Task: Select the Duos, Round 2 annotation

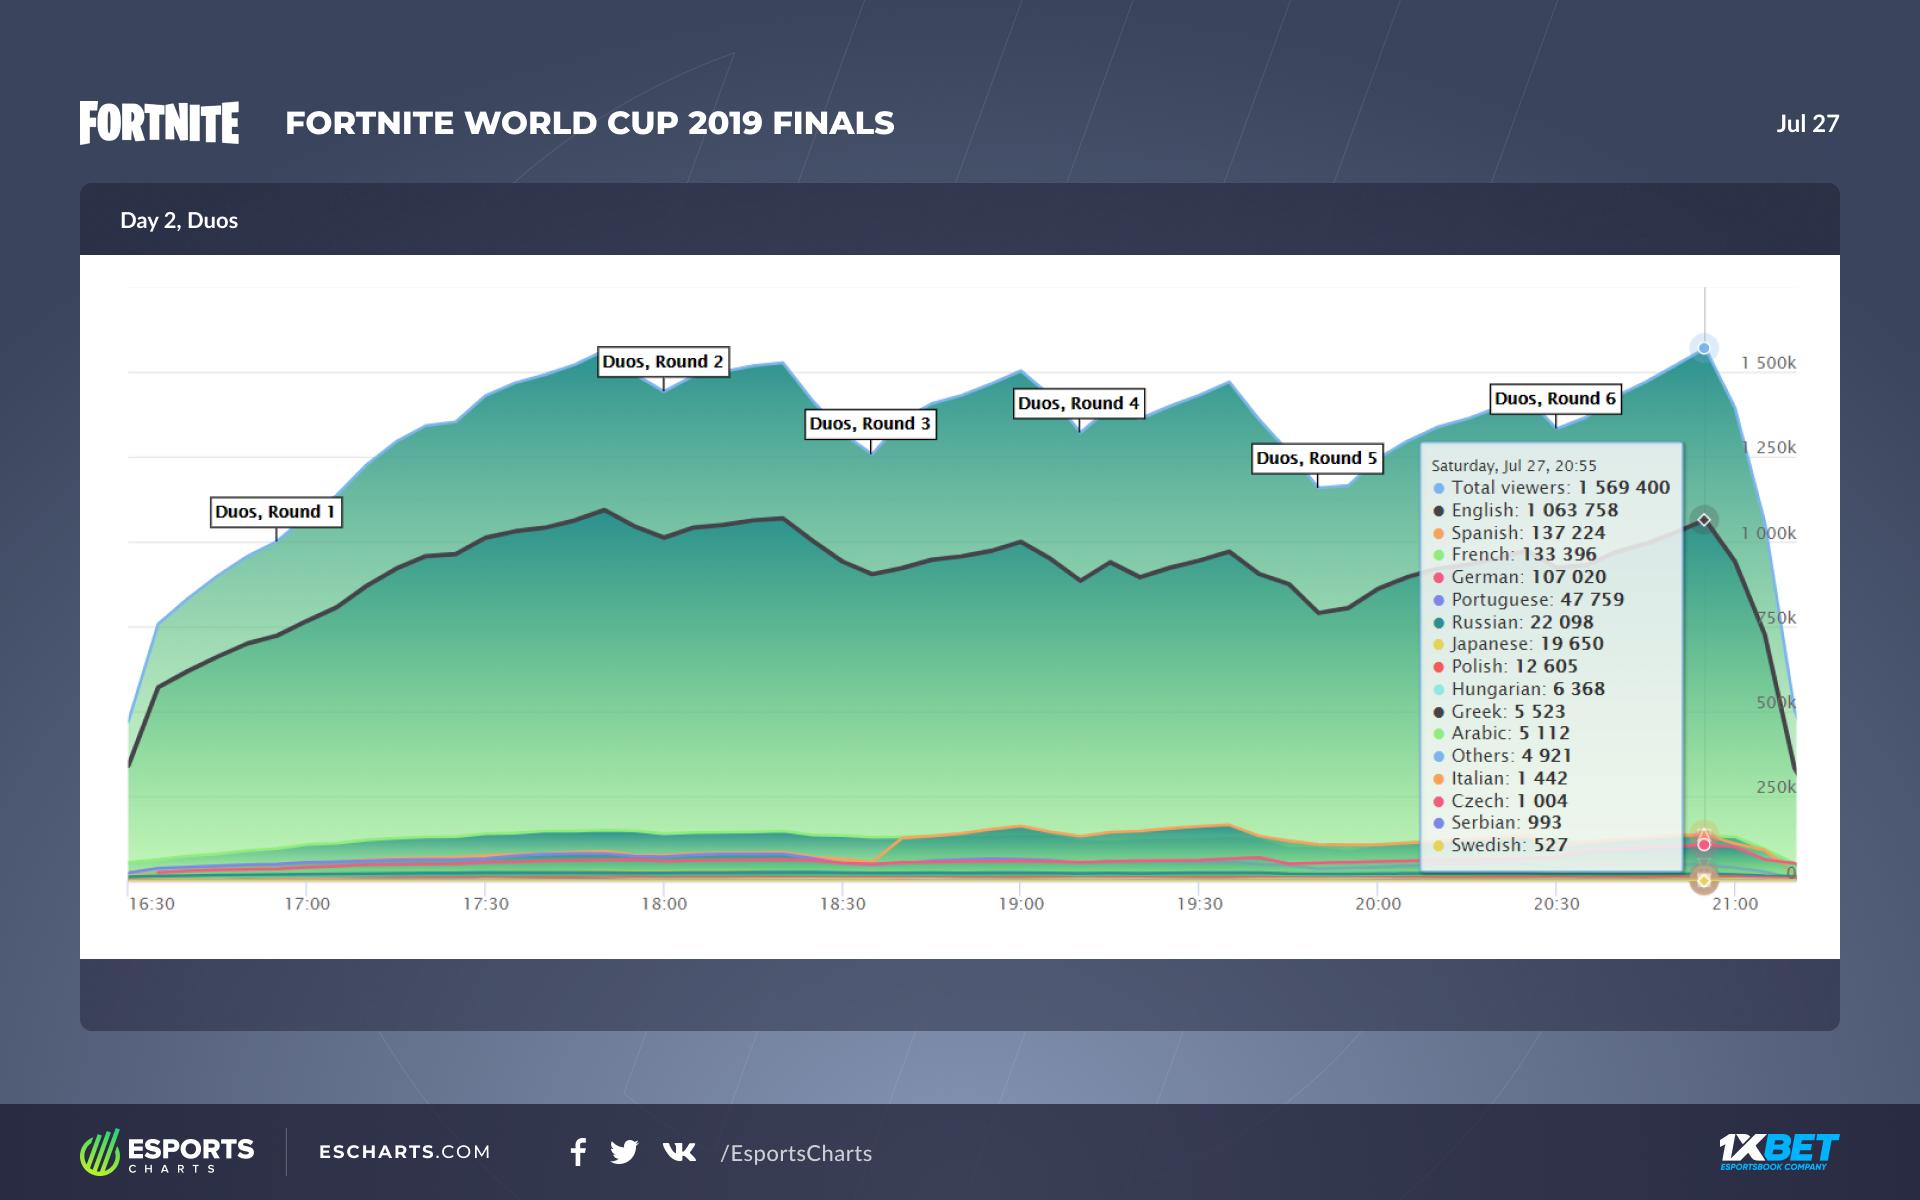Action: (663, 362)
